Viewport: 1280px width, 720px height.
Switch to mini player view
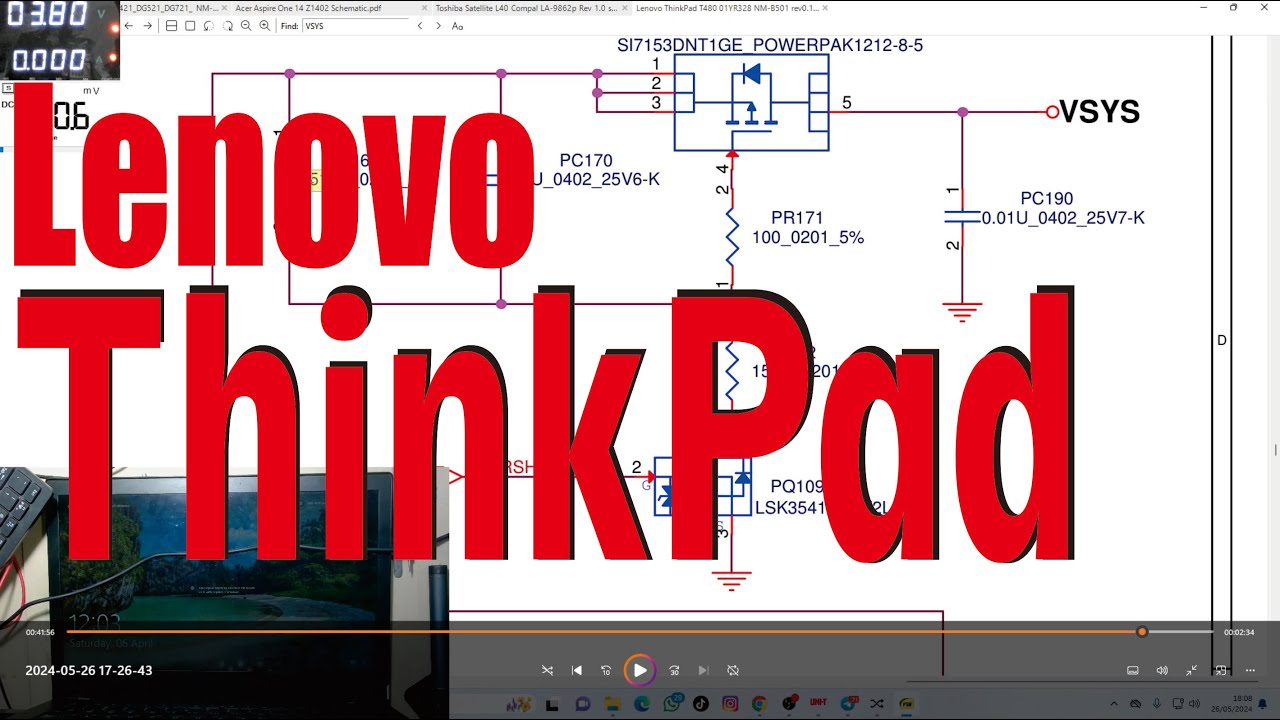click(1221, 670)
